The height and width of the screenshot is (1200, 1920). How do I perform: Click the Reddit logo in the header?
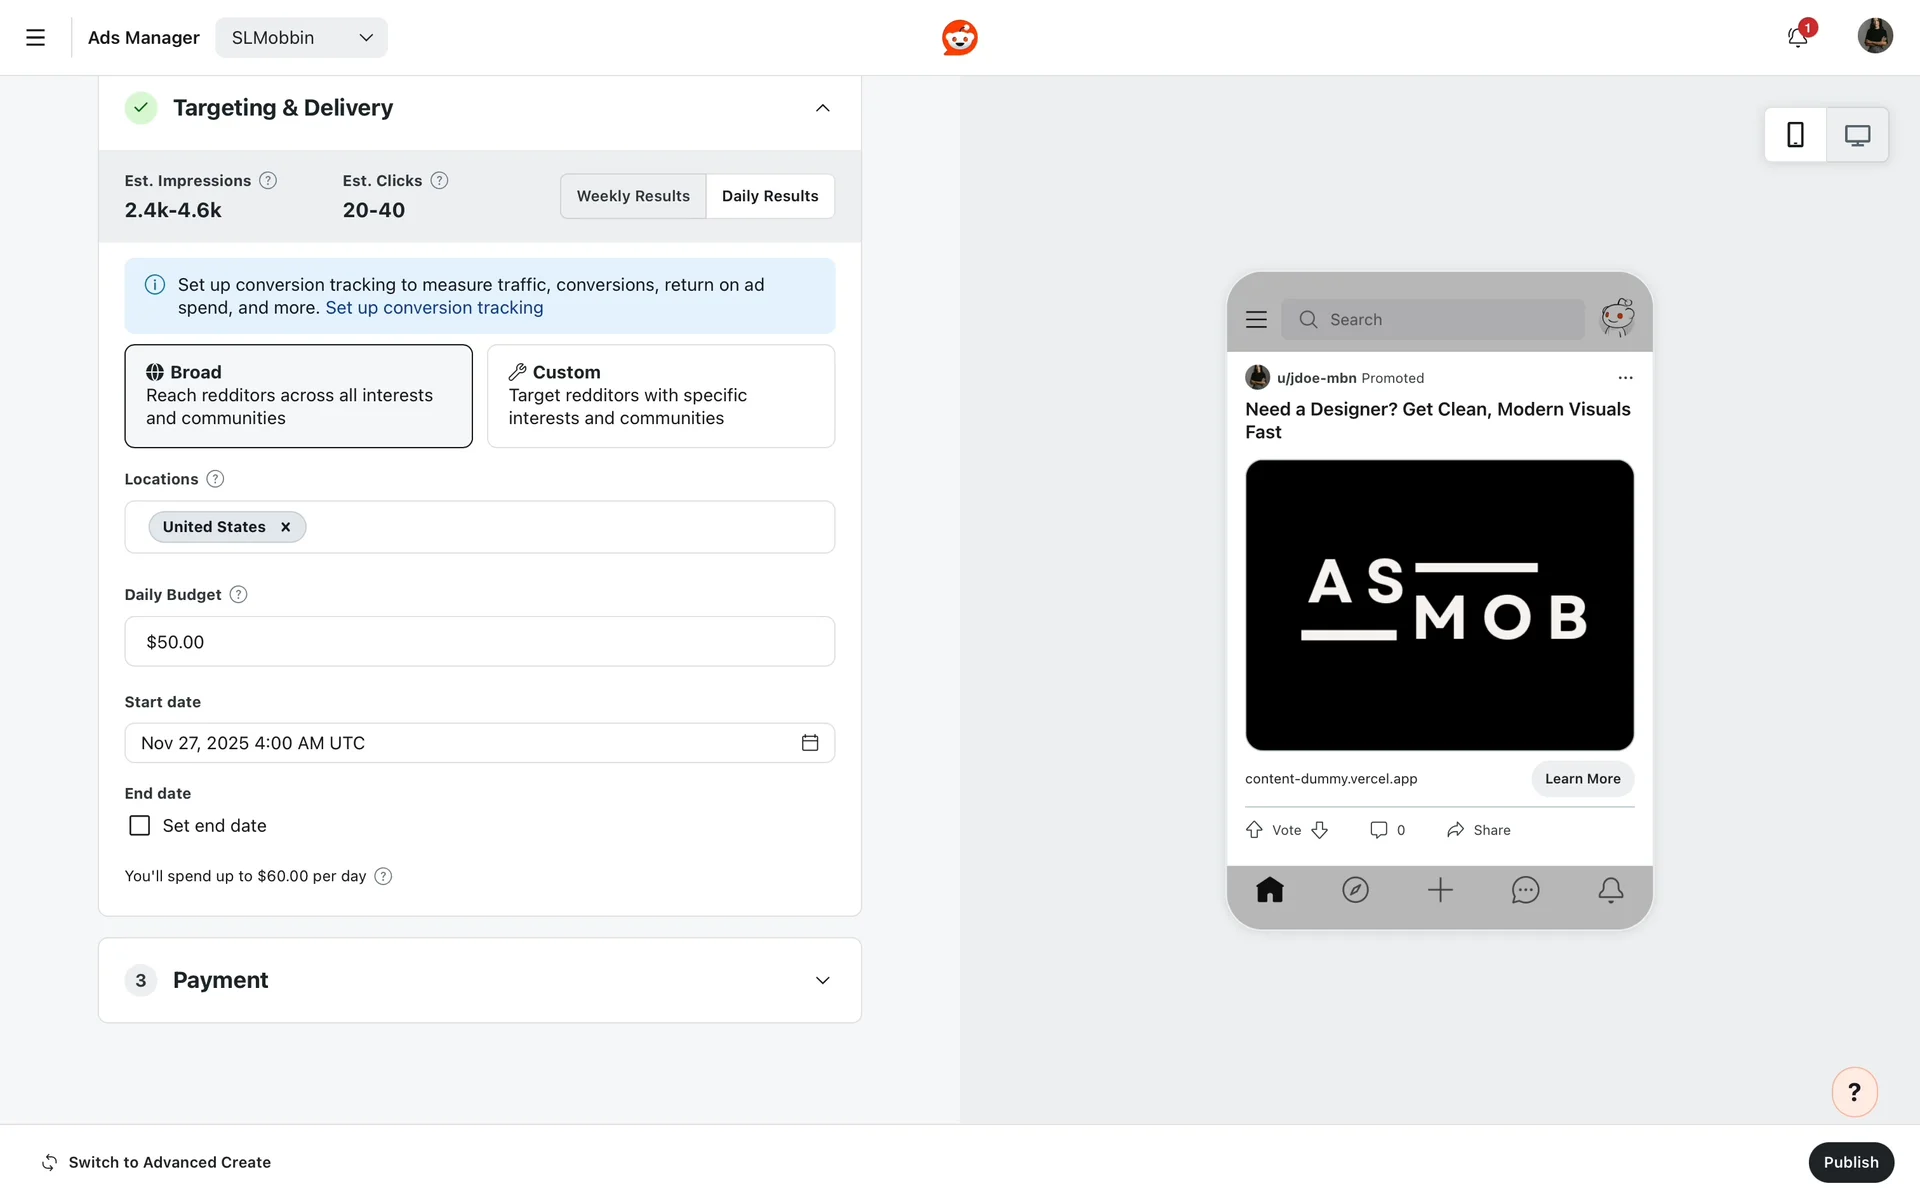coord(959,38)
